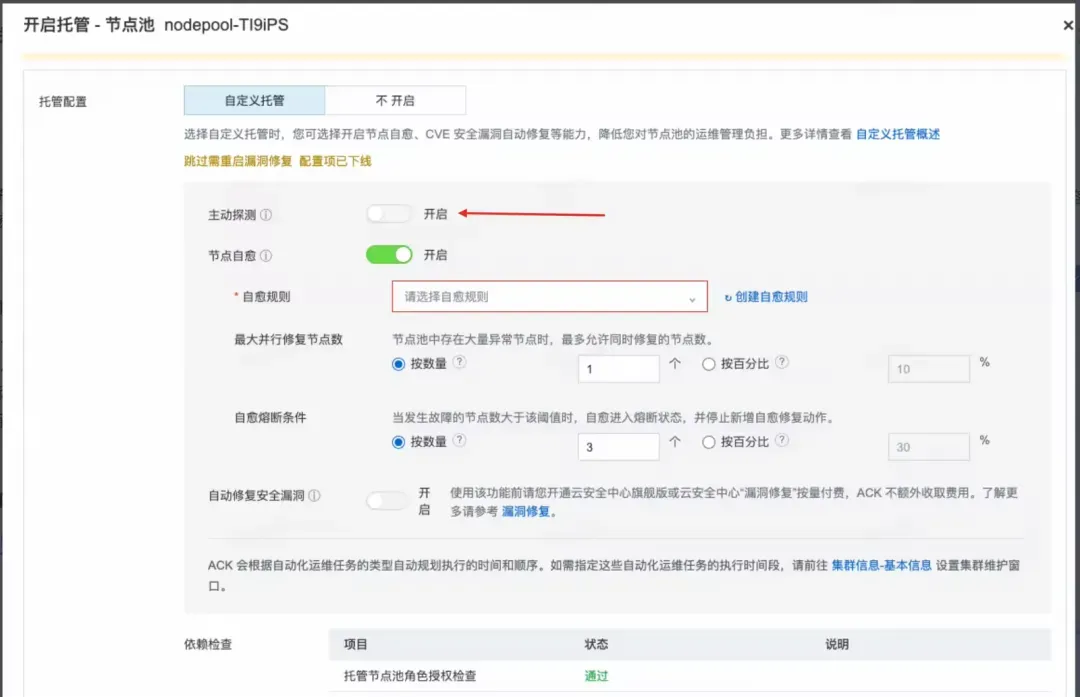Viewport: 1080px width, 697px height.
Task: Turn off the 节点自愈 switch
Action: point(389,255)
